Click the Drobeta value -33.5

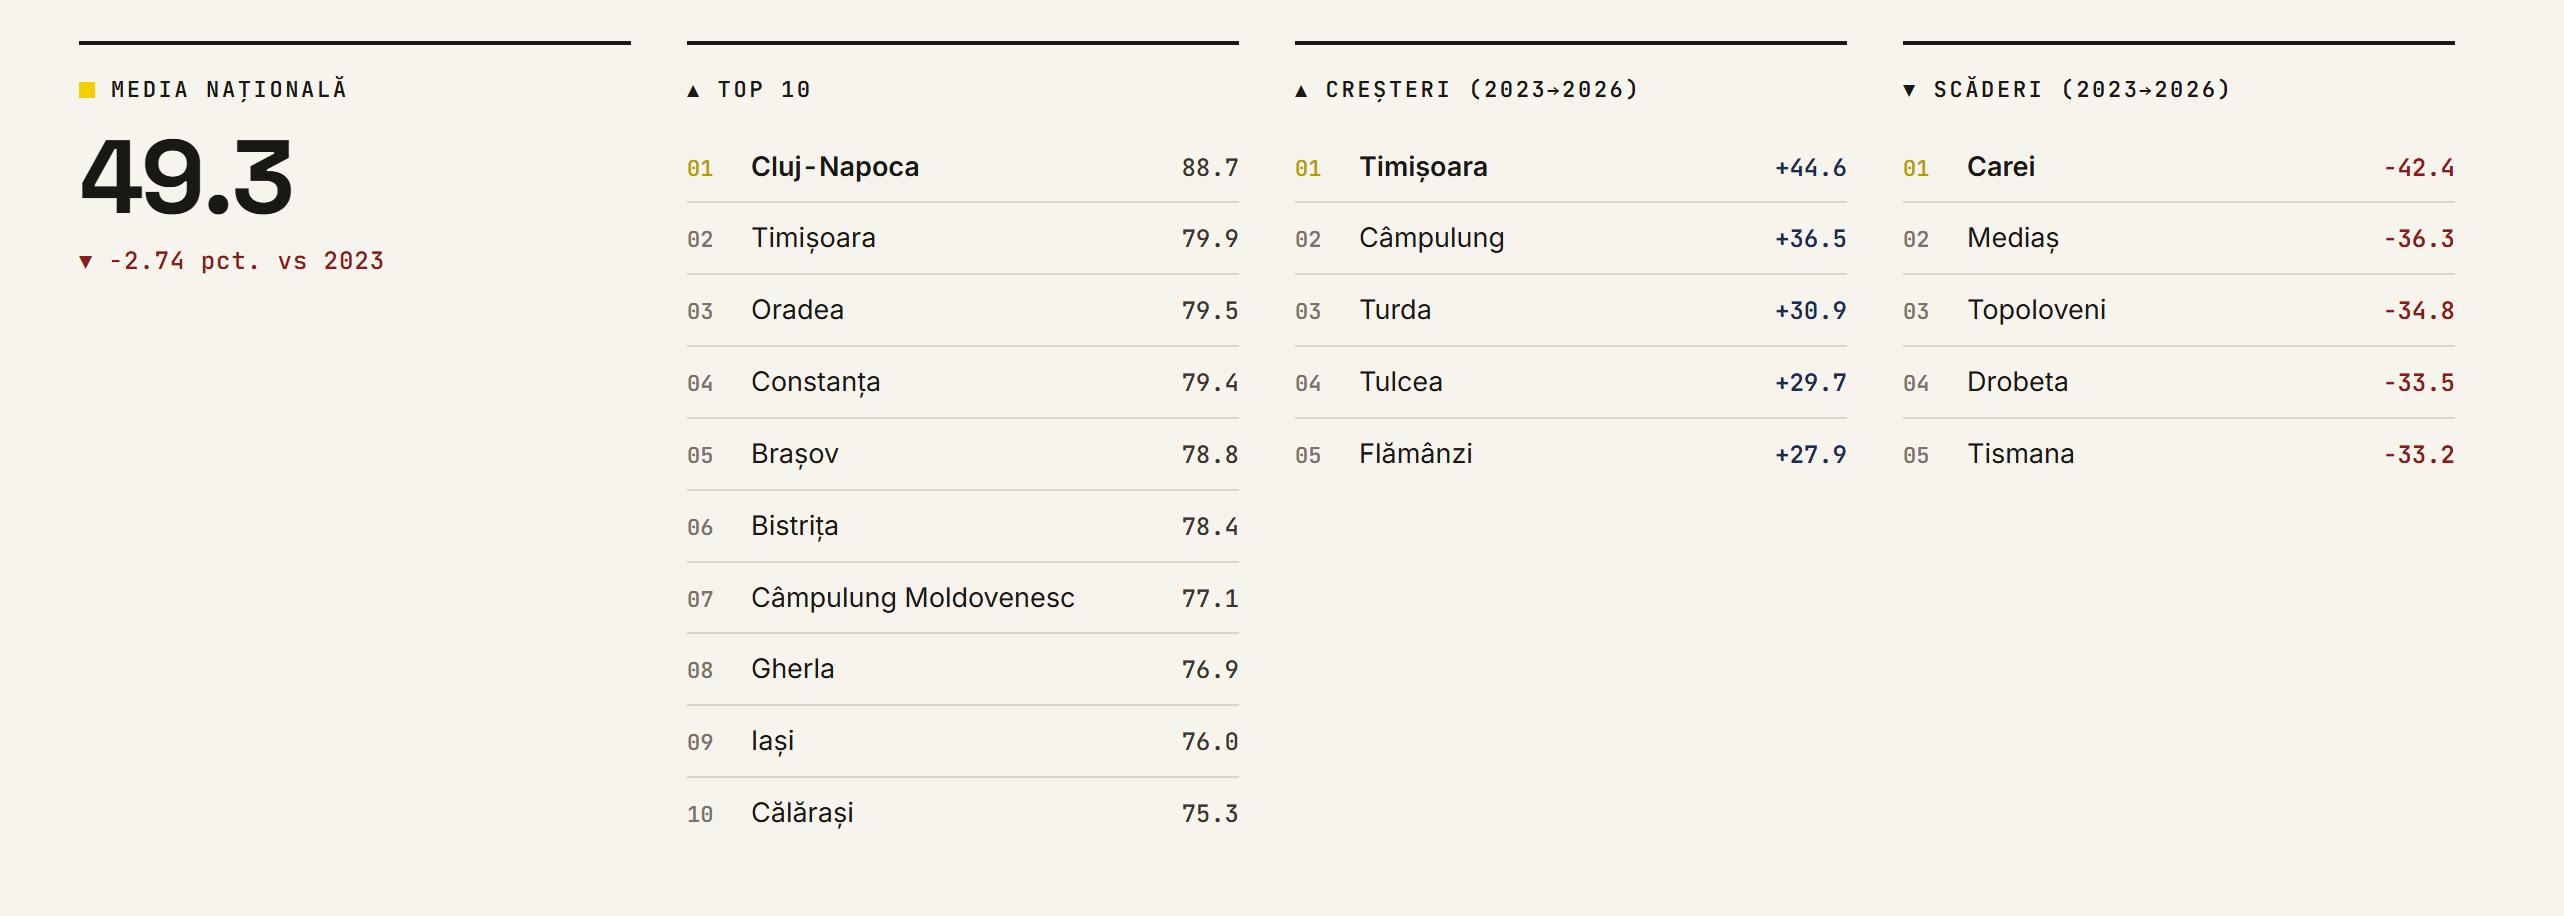pyautogui.click(x=2419, y=383)
